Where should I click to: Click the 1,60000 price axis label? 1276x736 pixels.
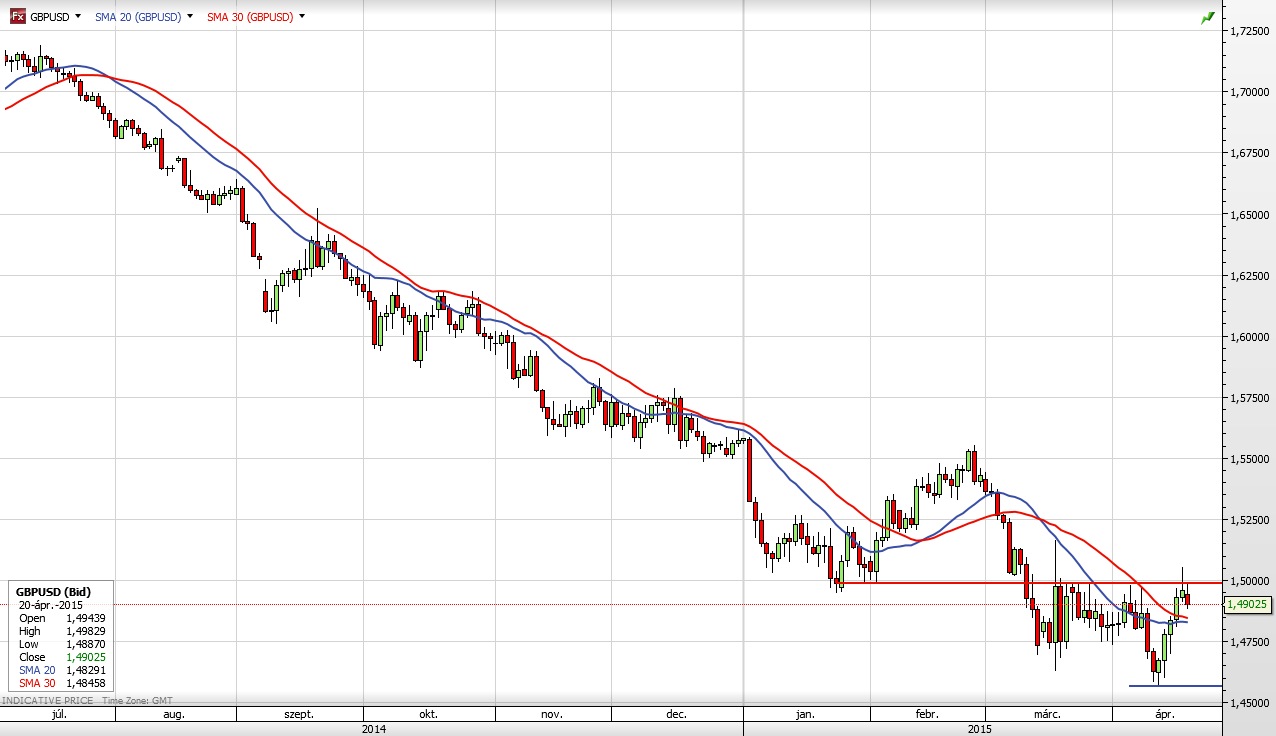(x=1250, y=336)
